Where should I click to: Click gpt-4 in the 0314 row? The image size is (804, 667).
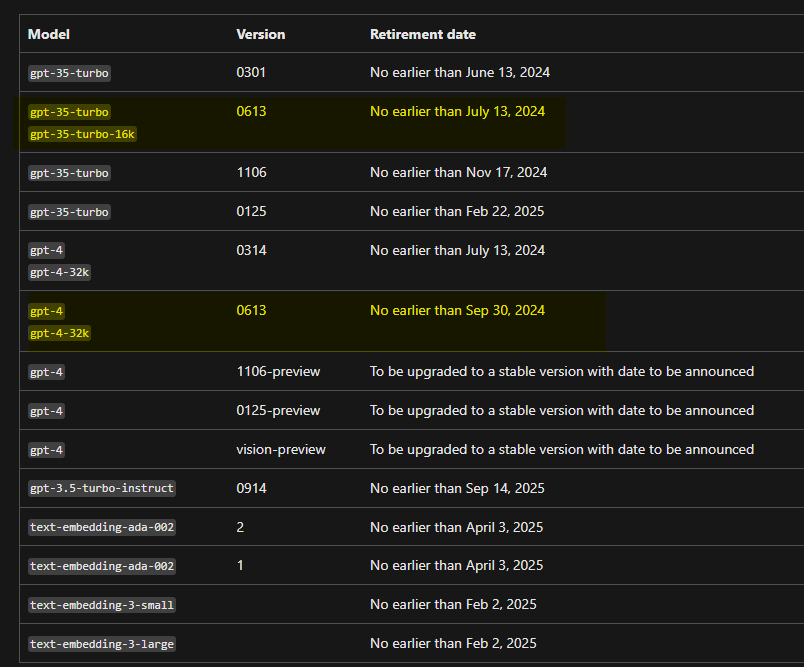click(46, 250)
